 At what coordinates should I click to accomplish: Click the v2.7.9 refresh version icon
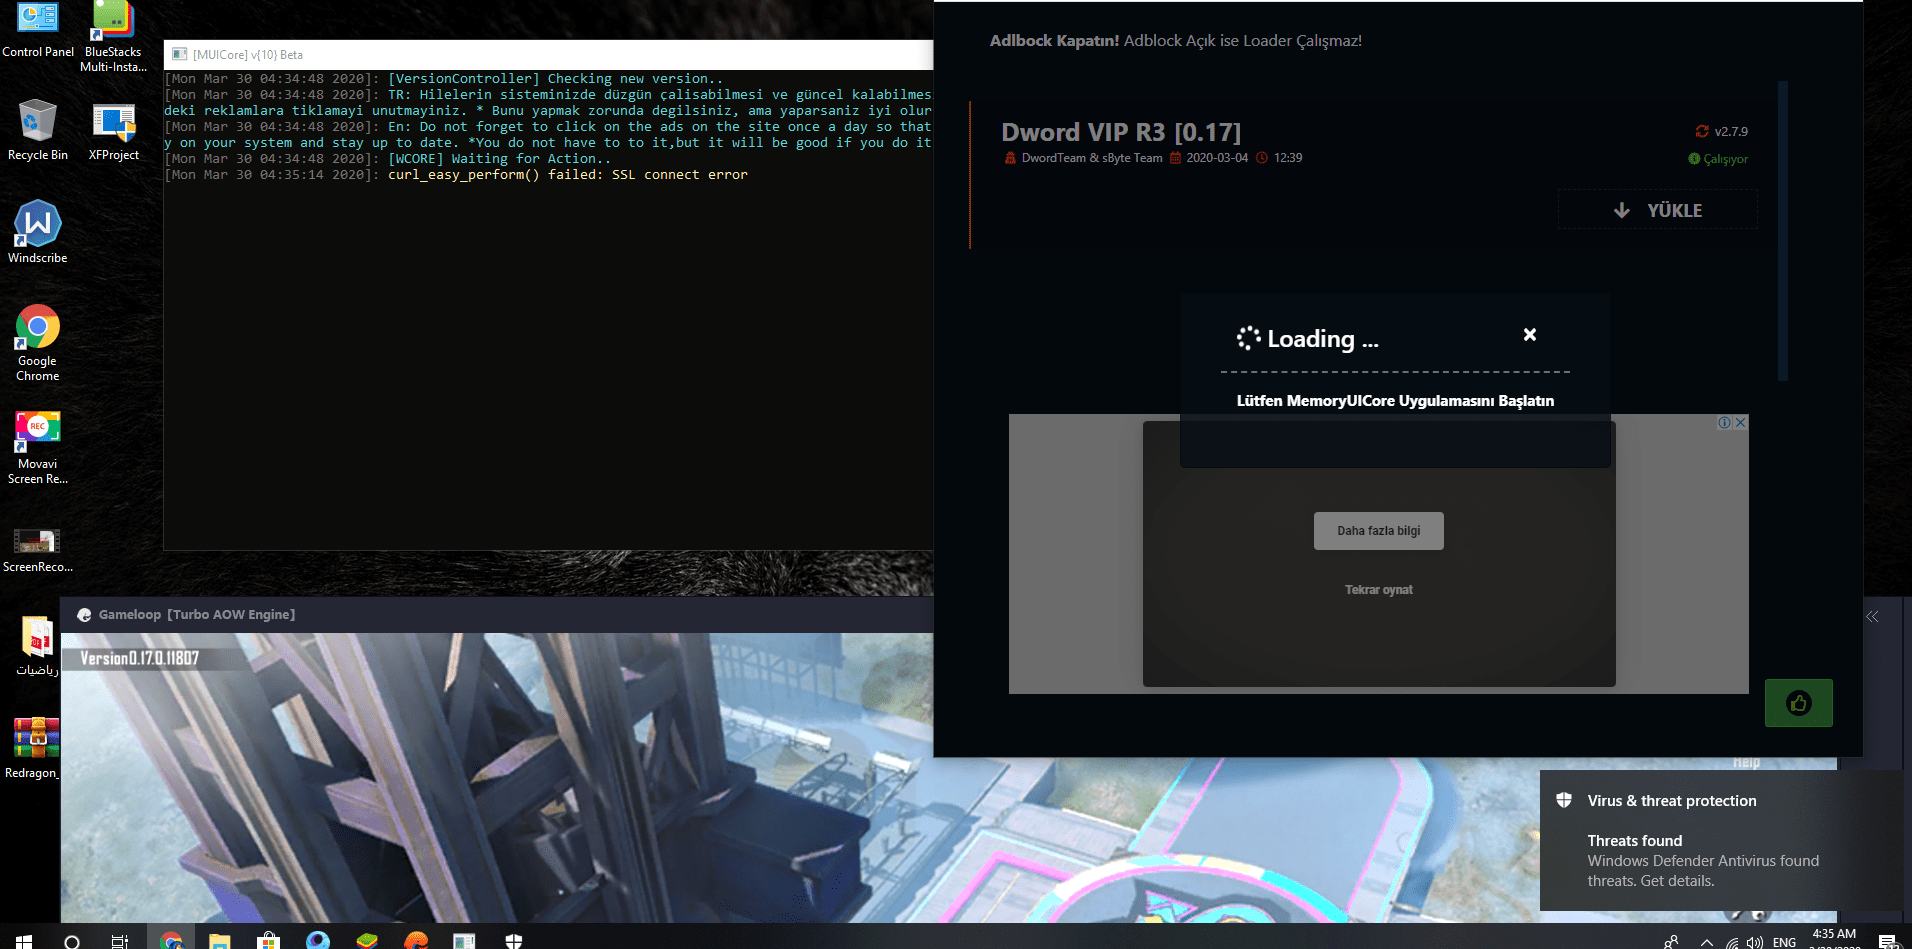point(1702,131)
